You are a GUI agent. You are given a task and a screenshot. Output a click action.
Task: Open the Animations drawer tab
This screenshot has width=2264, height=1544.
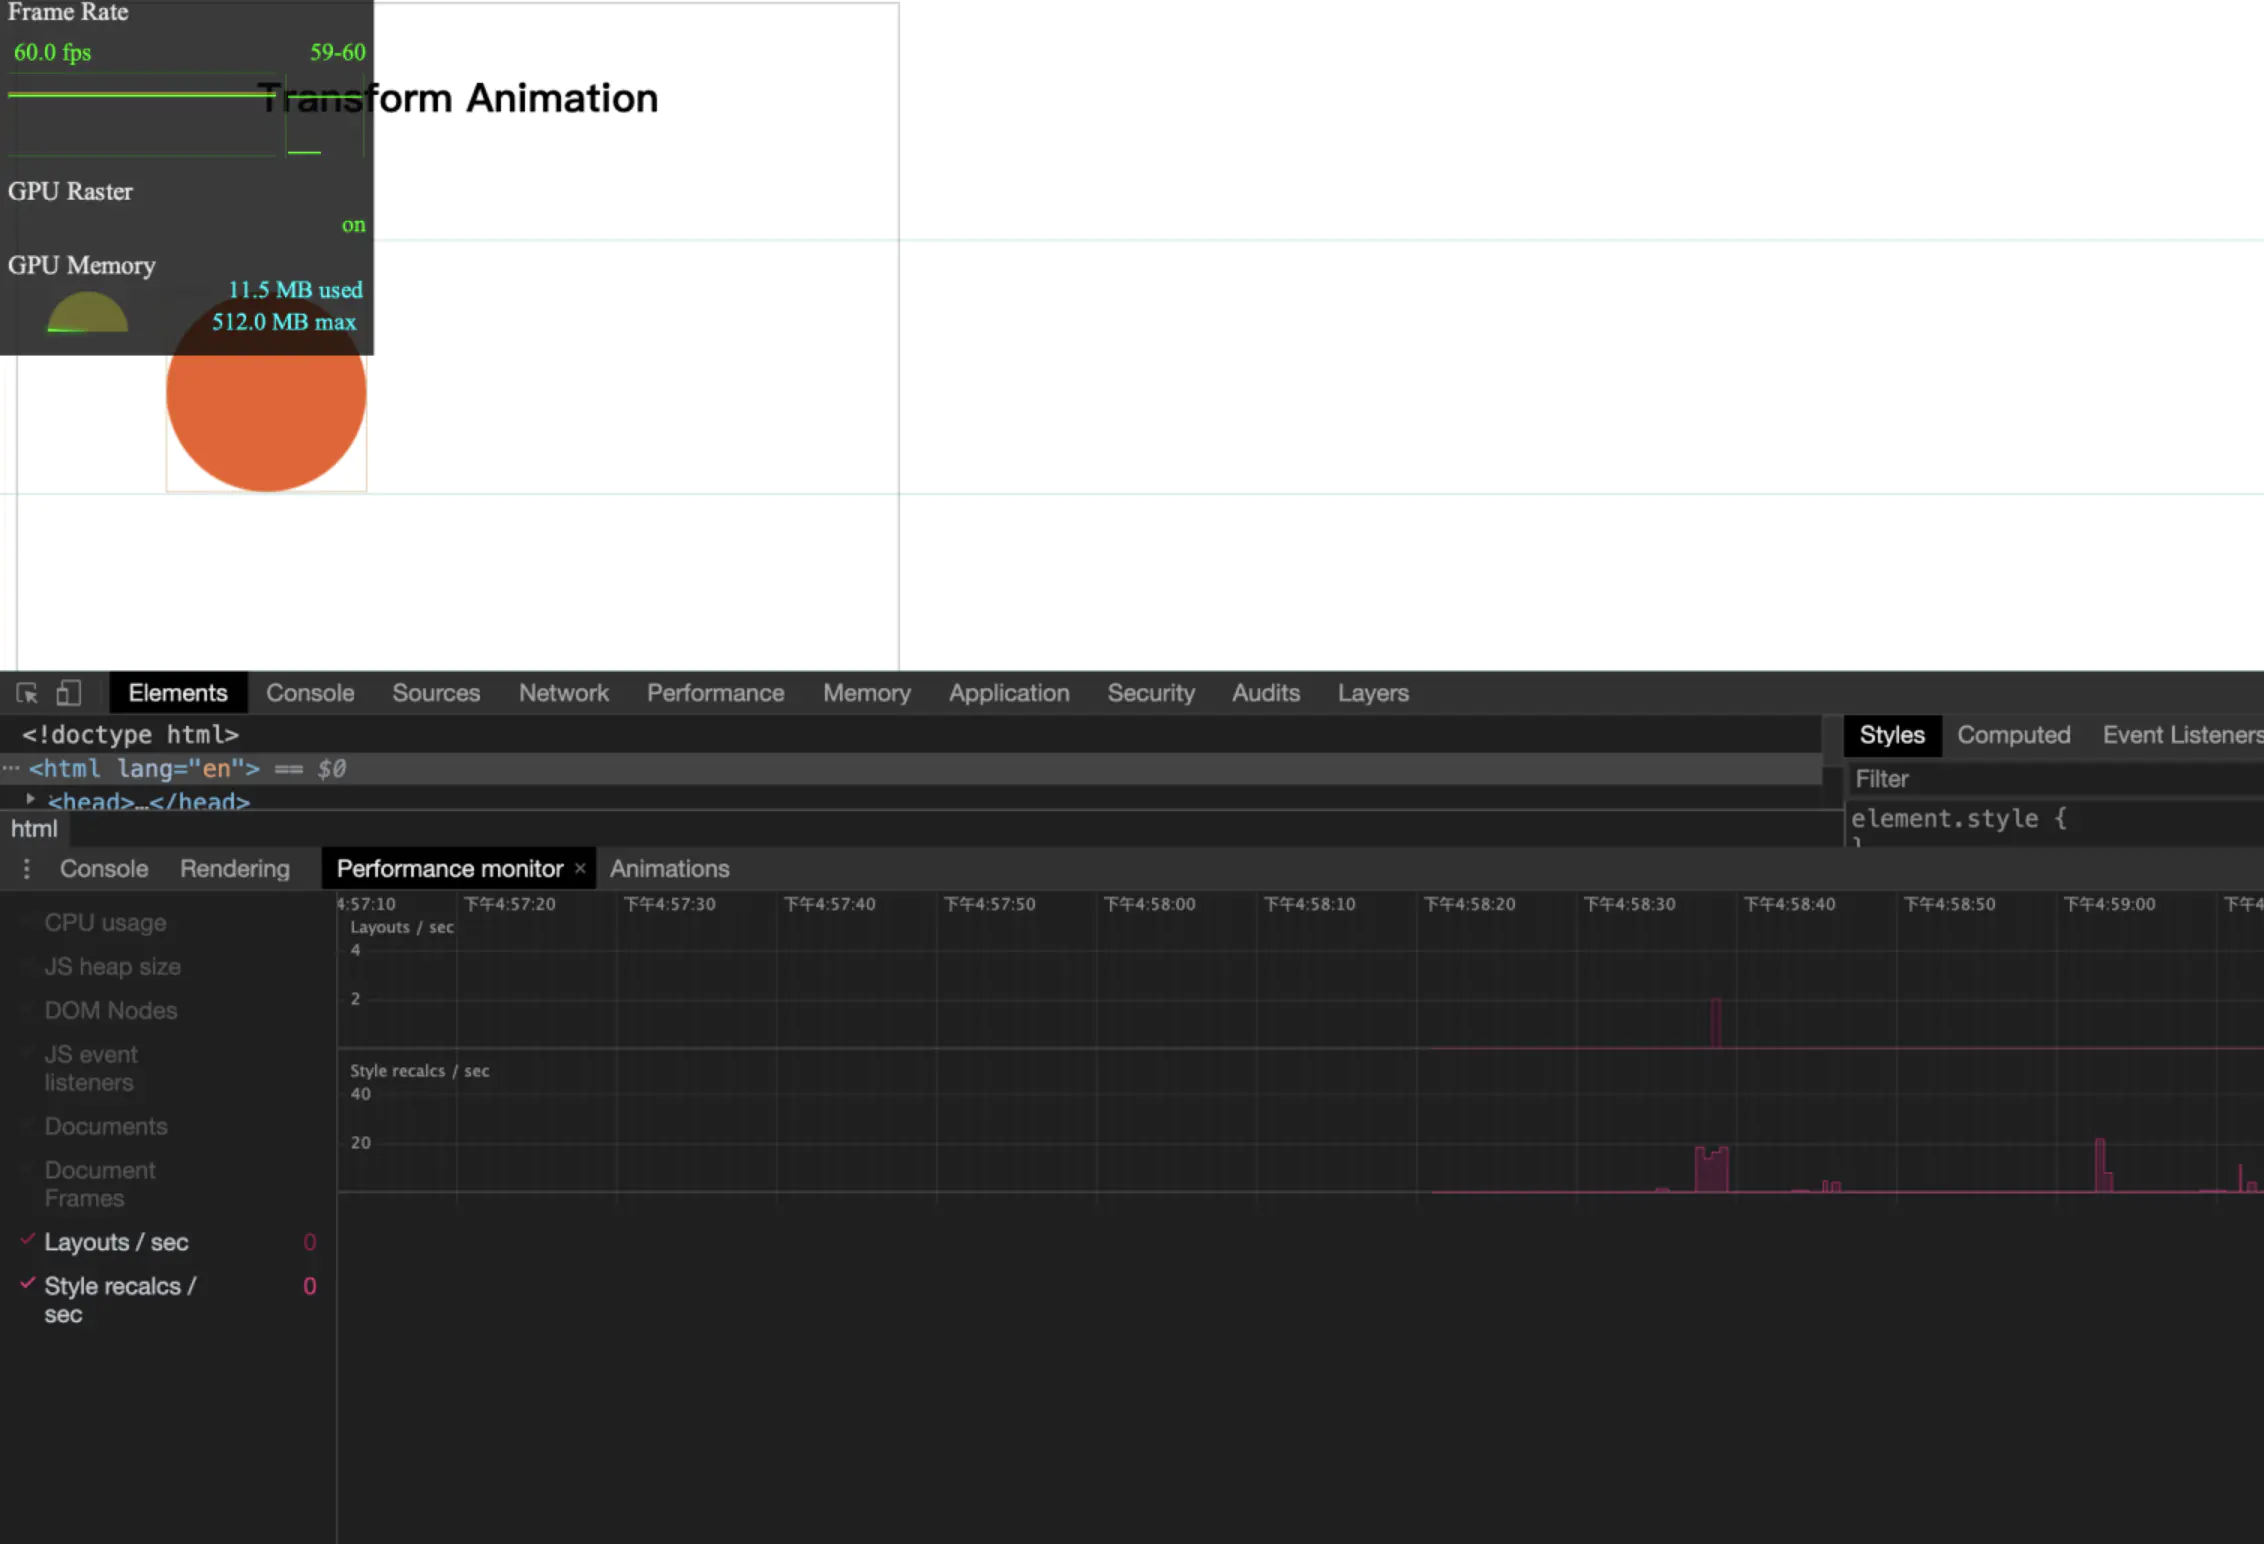669,869
